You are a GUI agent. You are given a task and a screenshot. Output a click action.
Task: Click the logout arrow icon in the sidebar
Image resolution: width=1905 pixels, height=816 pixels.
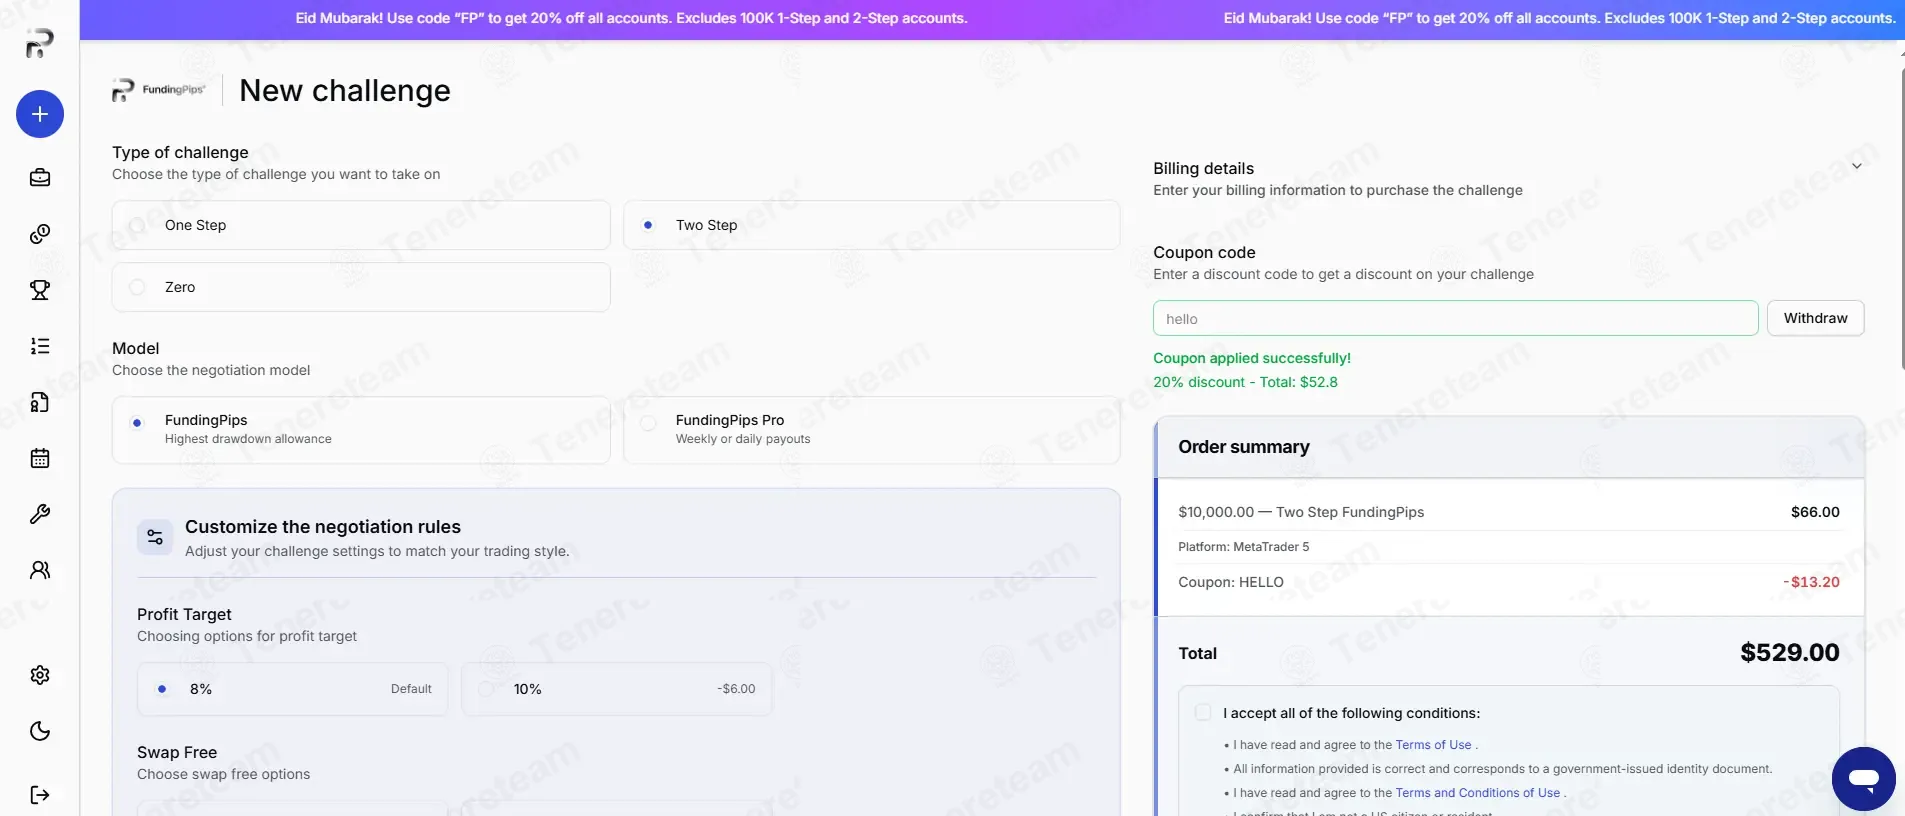(x=40, y=795)
